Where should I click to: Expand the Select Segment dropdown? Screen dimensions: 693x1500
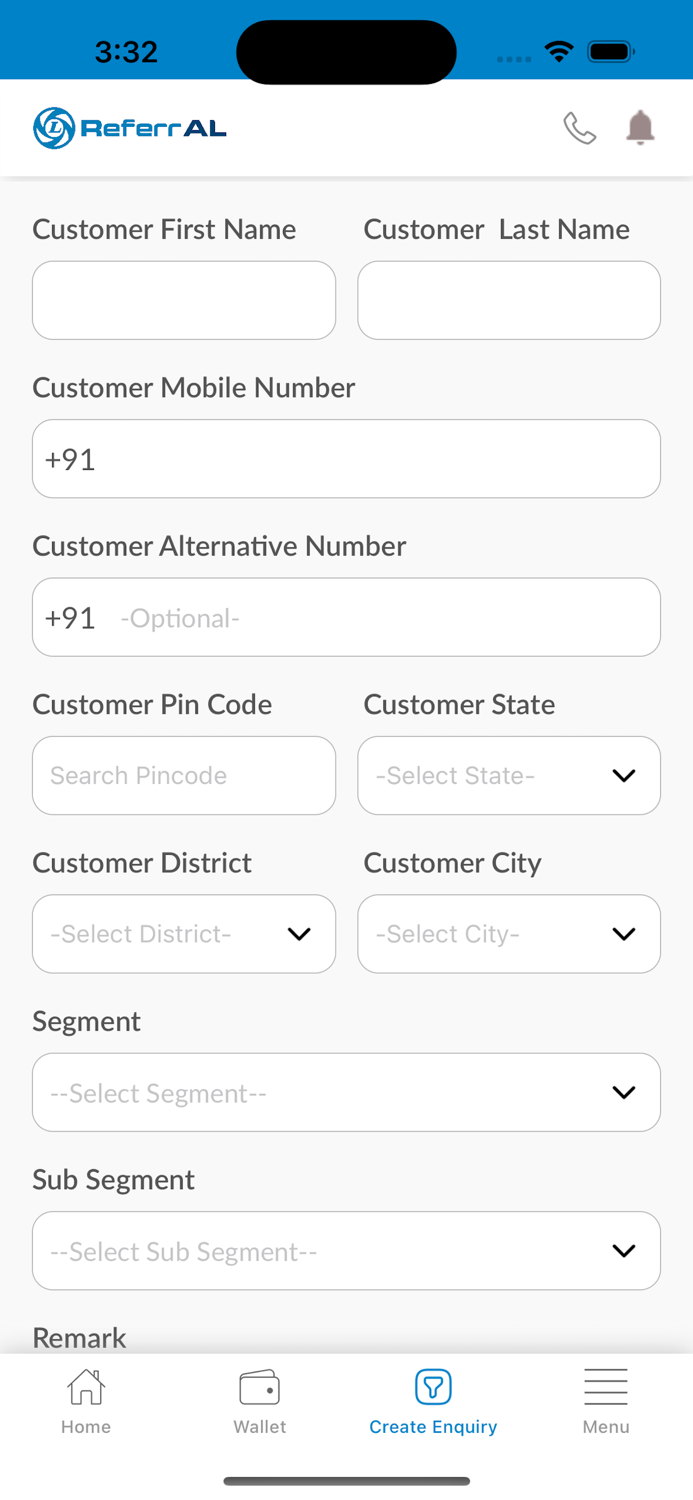point(346,1093)
